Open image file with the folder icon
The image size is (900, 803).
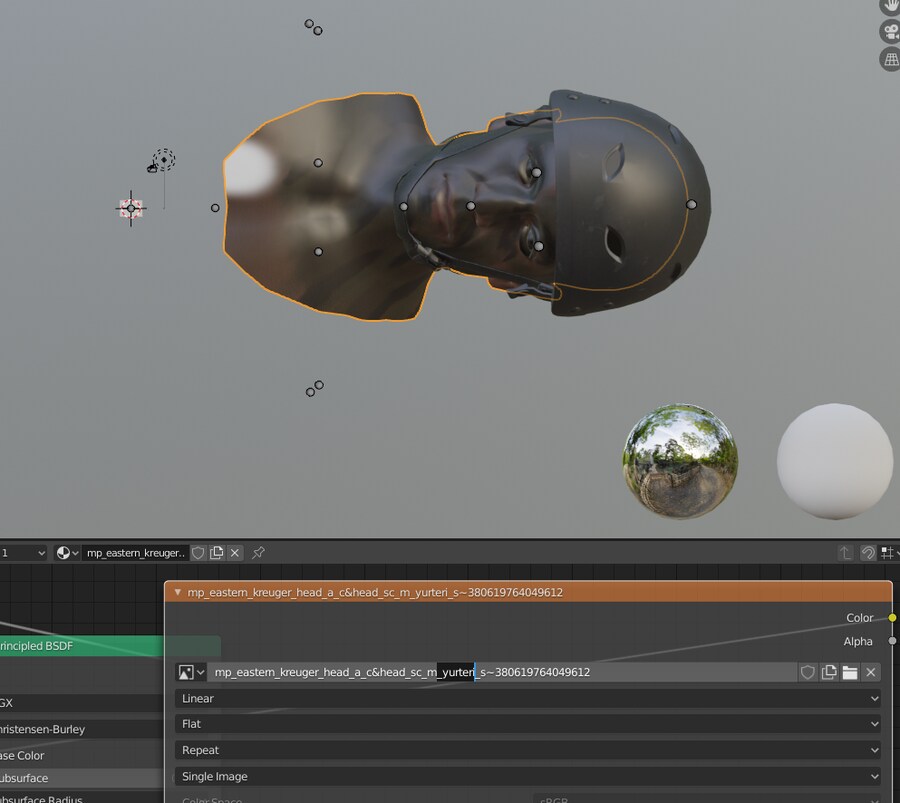(x=850, y=672)
